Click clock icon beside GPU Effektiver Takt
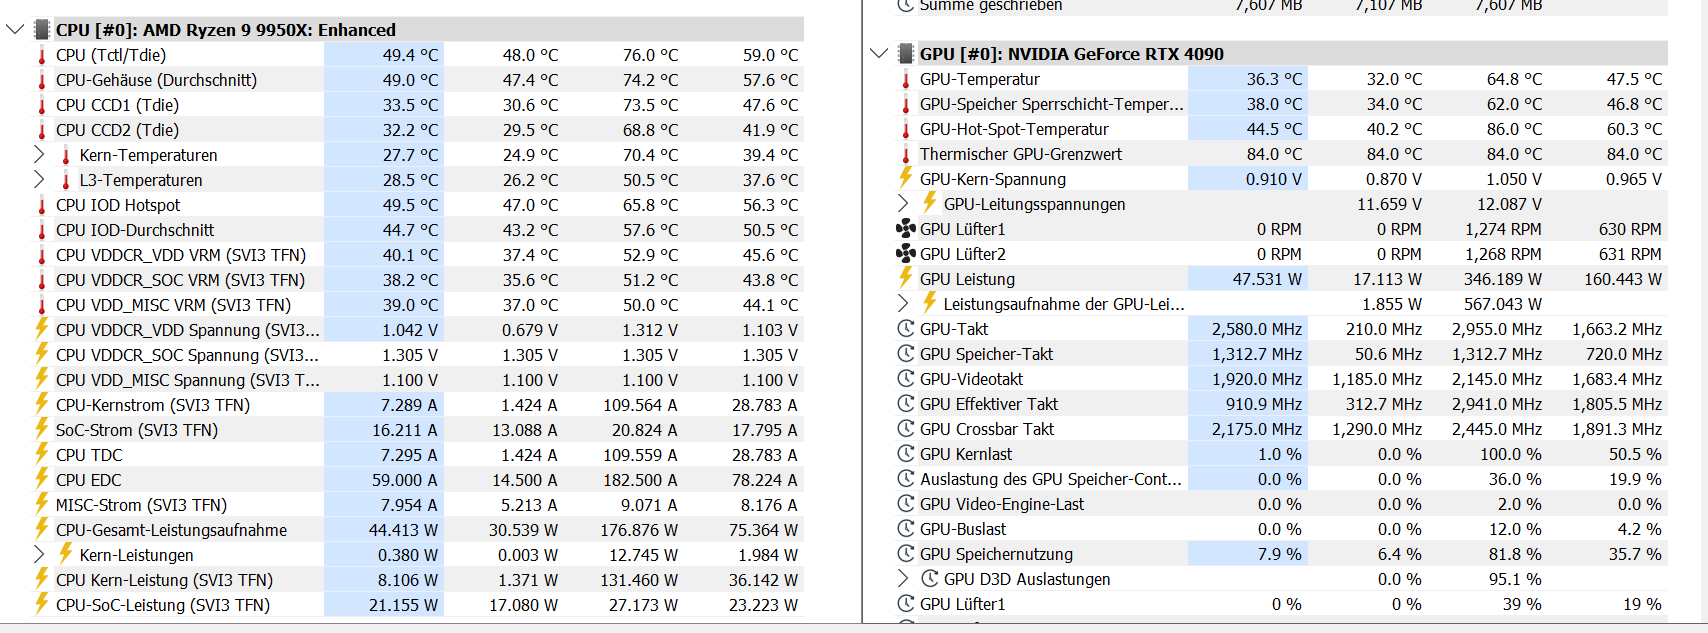 point(906,403)
